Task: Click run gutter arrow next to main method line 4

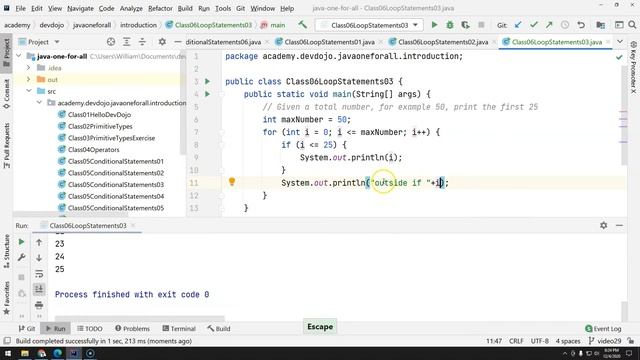Action: click(207, 94)
